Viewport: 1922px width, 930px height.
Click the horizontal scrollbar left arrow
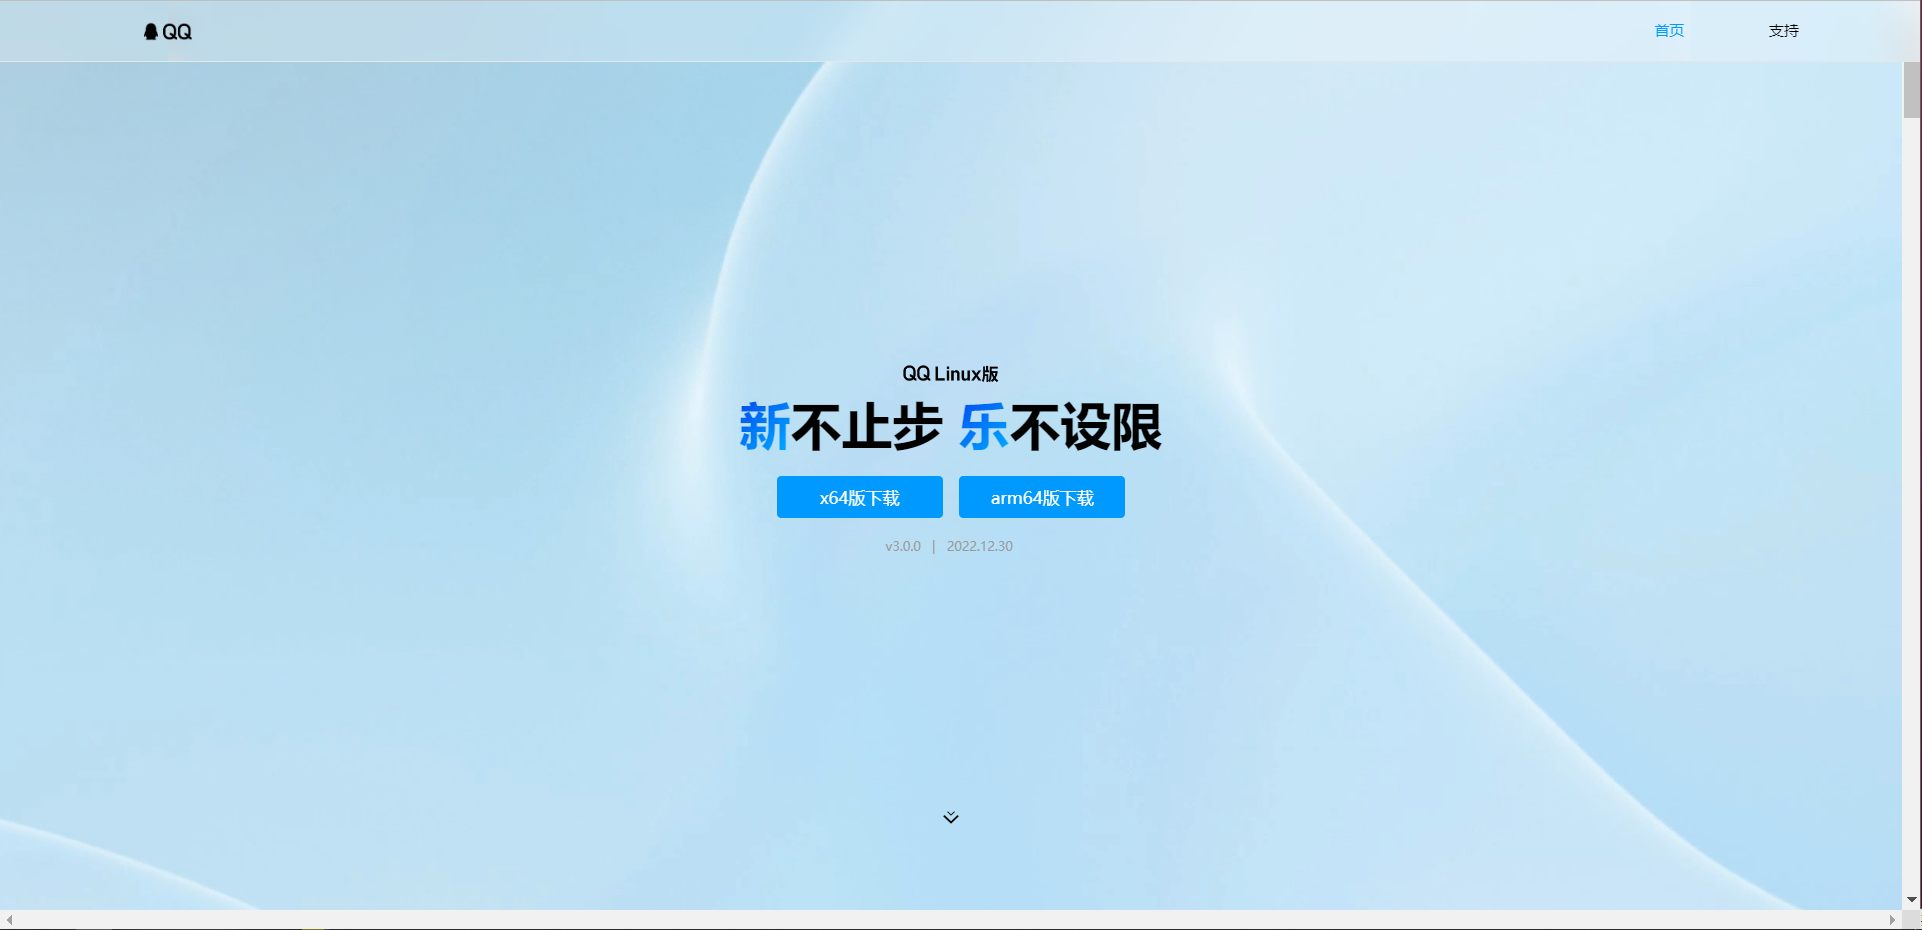[x=9, y=920]
